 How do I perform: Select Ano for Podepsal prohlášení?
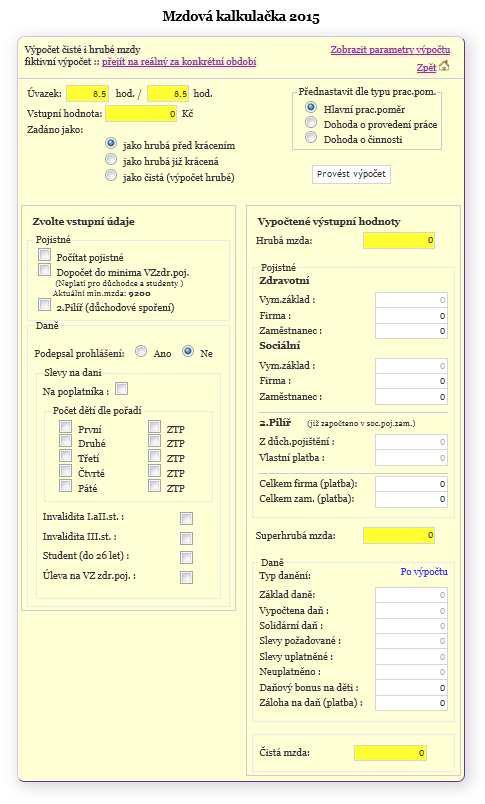tap(141, 352)
